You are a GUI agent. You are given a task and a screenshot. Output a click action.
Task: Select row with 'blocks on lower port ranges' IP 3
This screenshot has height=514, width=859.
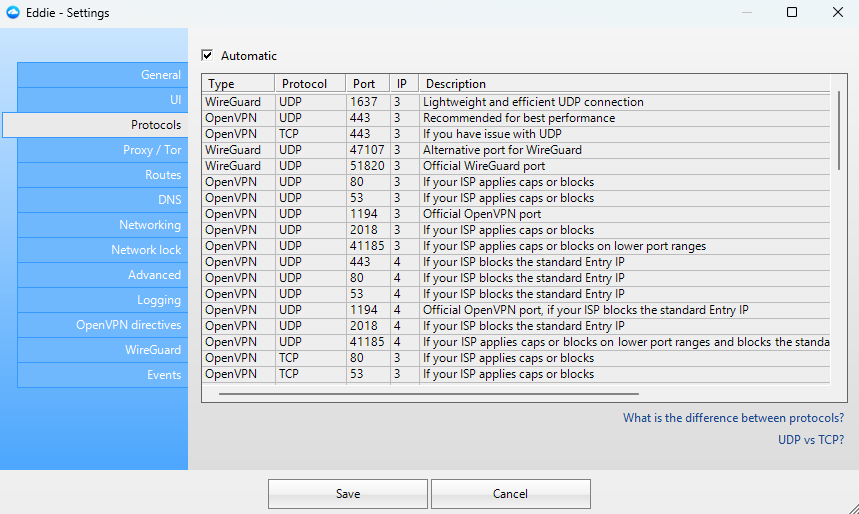point(516,246)
